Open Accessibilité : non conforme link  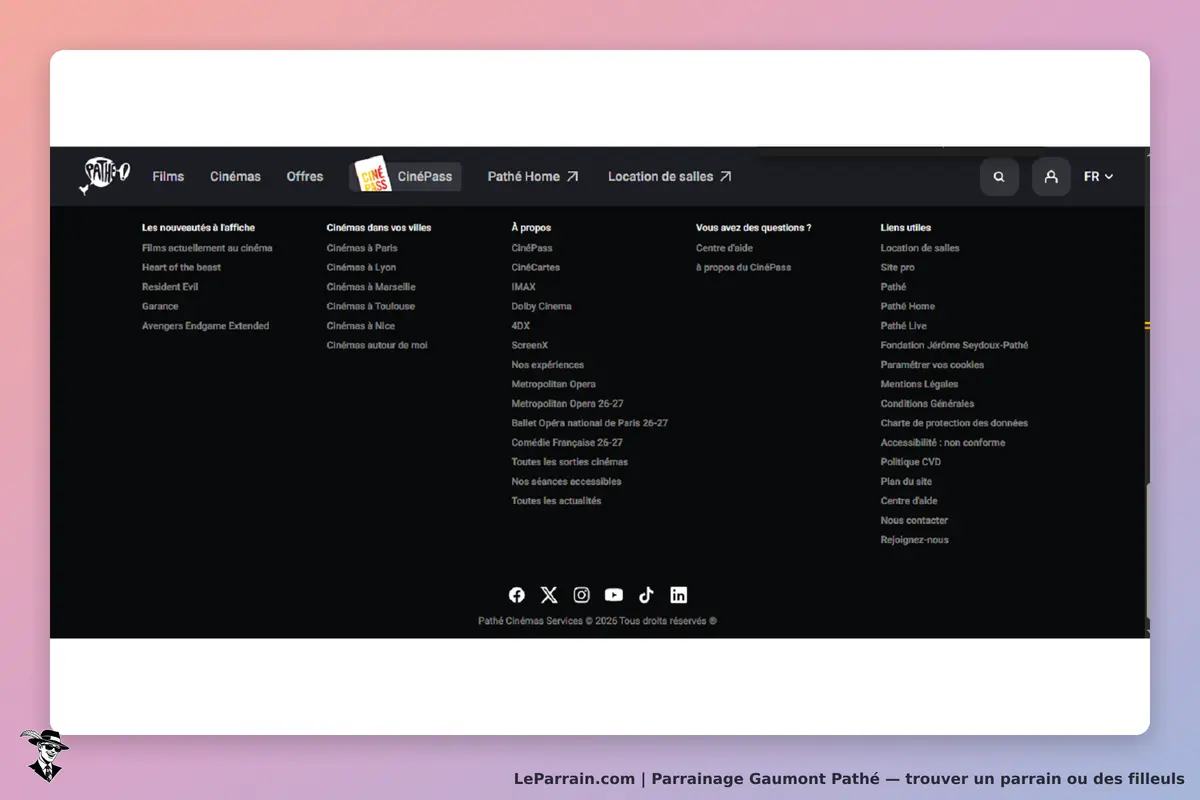pos(943,443)
